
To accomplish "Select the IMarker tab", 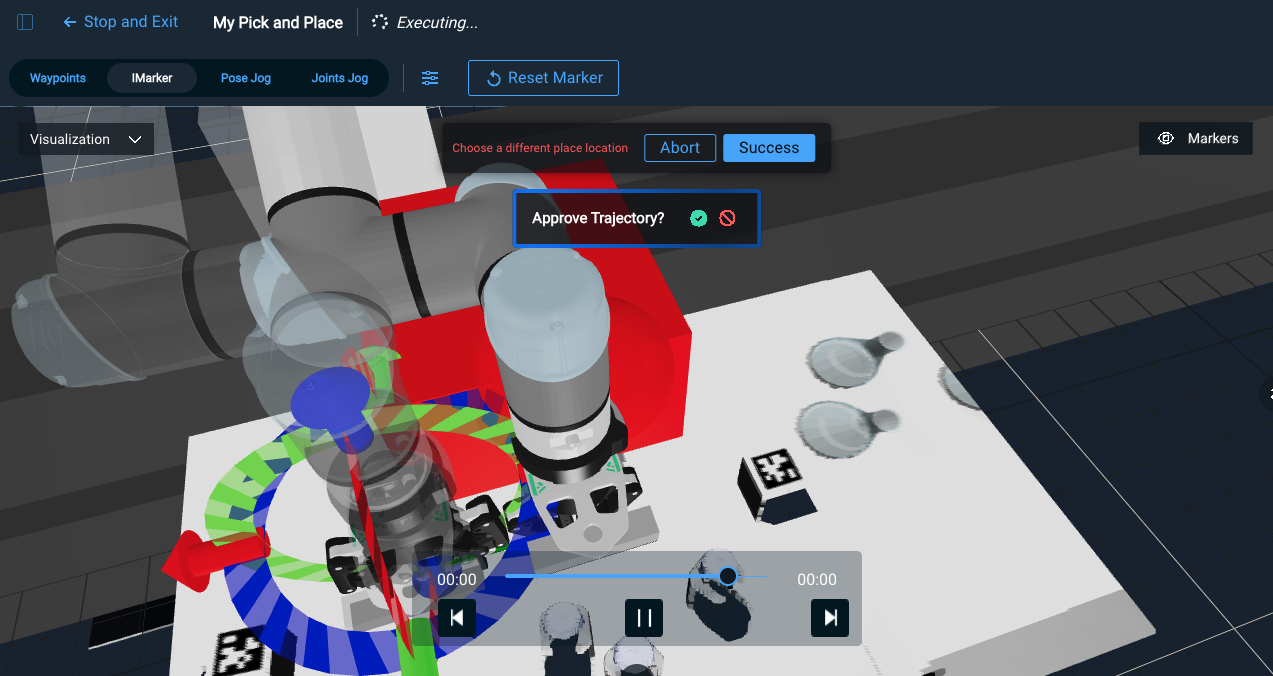I will point(151,78).
